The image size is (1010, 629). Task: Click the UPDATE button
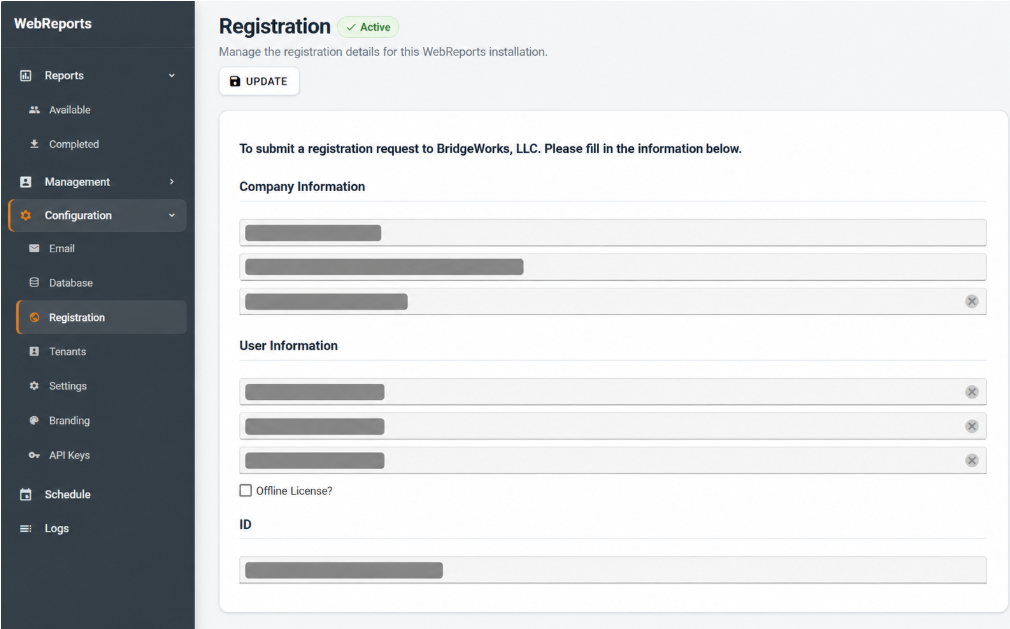[x=259, y=81]
